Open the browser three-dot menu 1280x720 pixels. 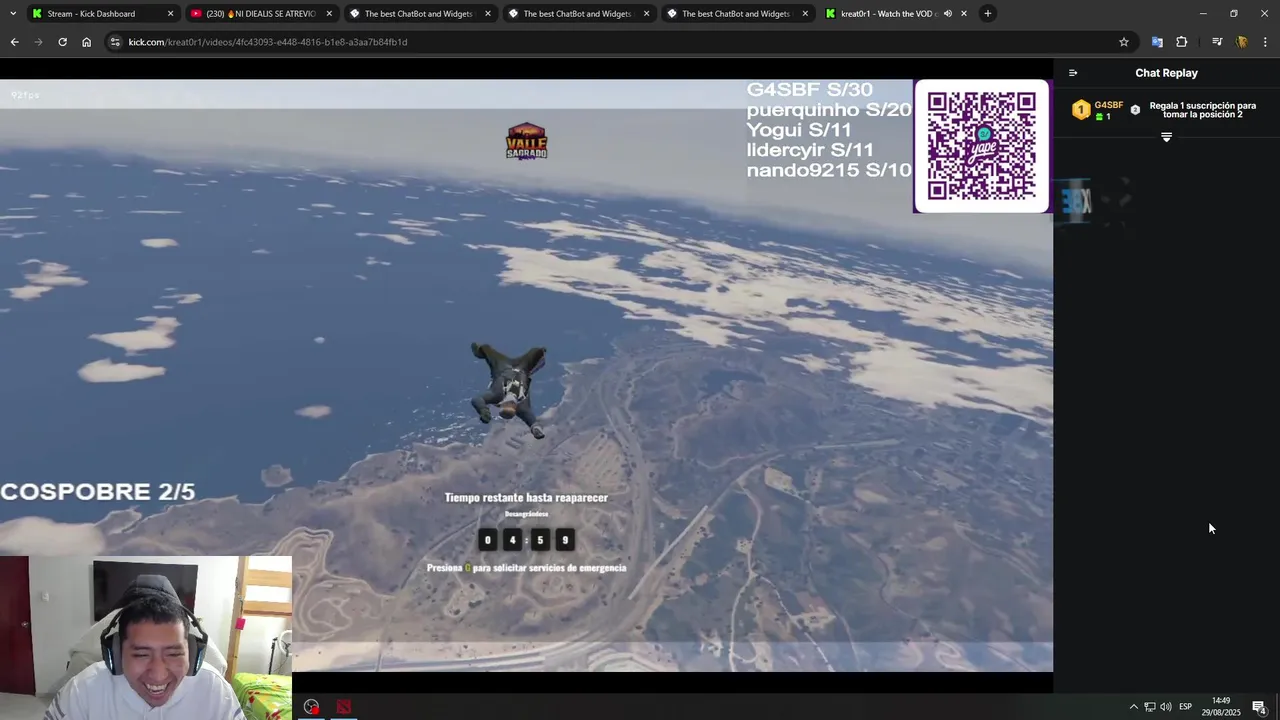tap(1265, 42)
